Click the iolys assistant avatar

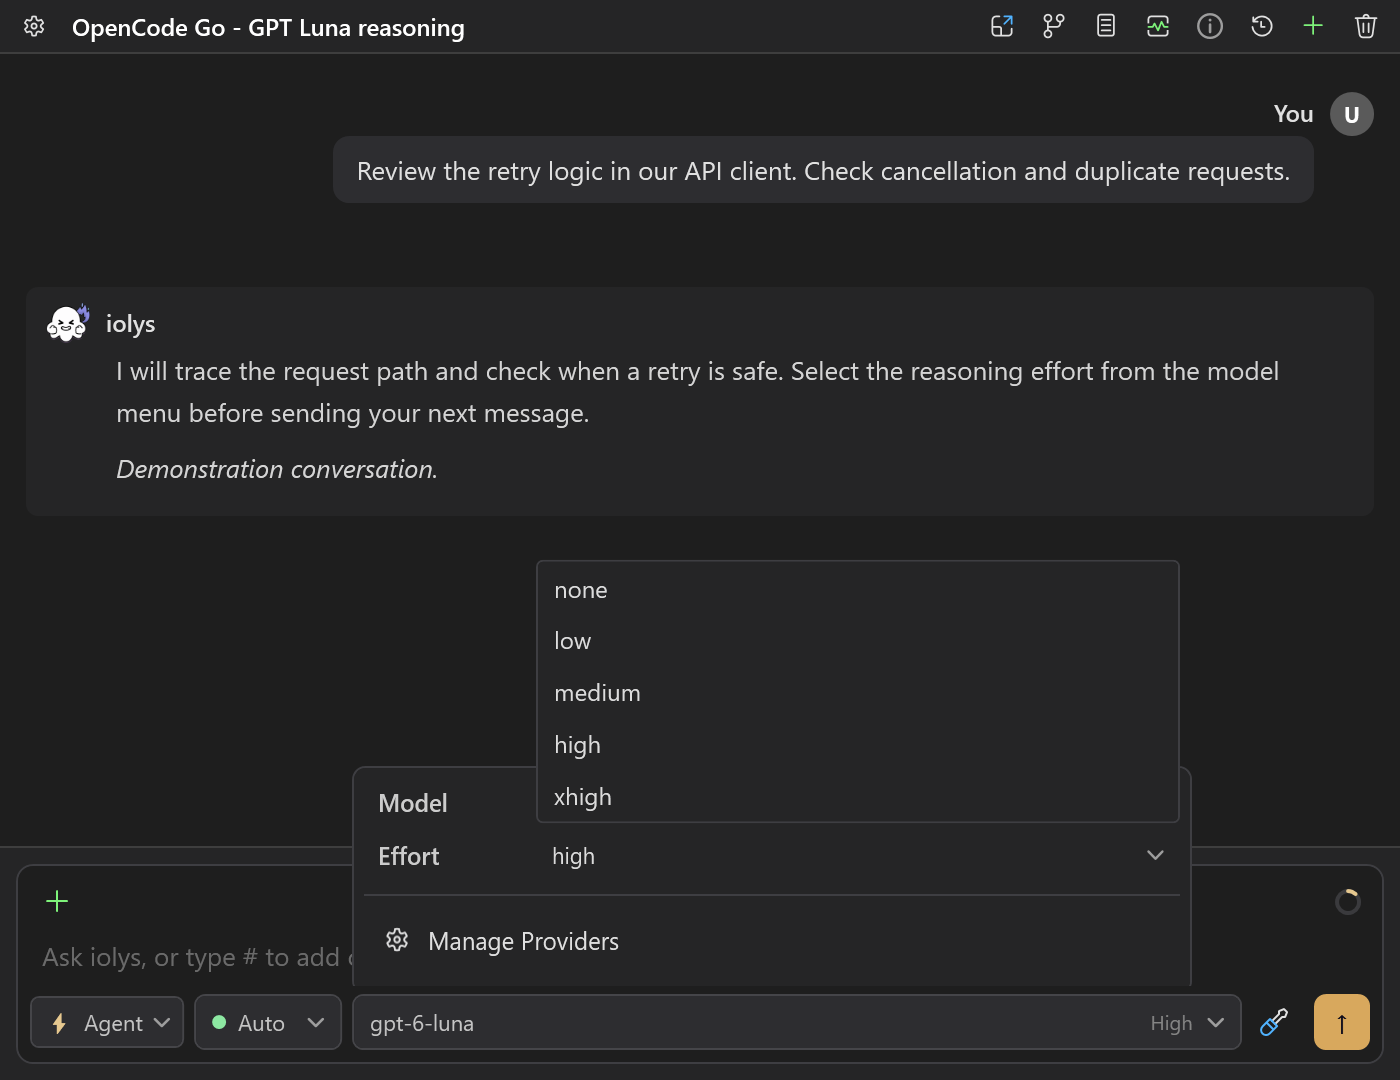pos(68,323)
